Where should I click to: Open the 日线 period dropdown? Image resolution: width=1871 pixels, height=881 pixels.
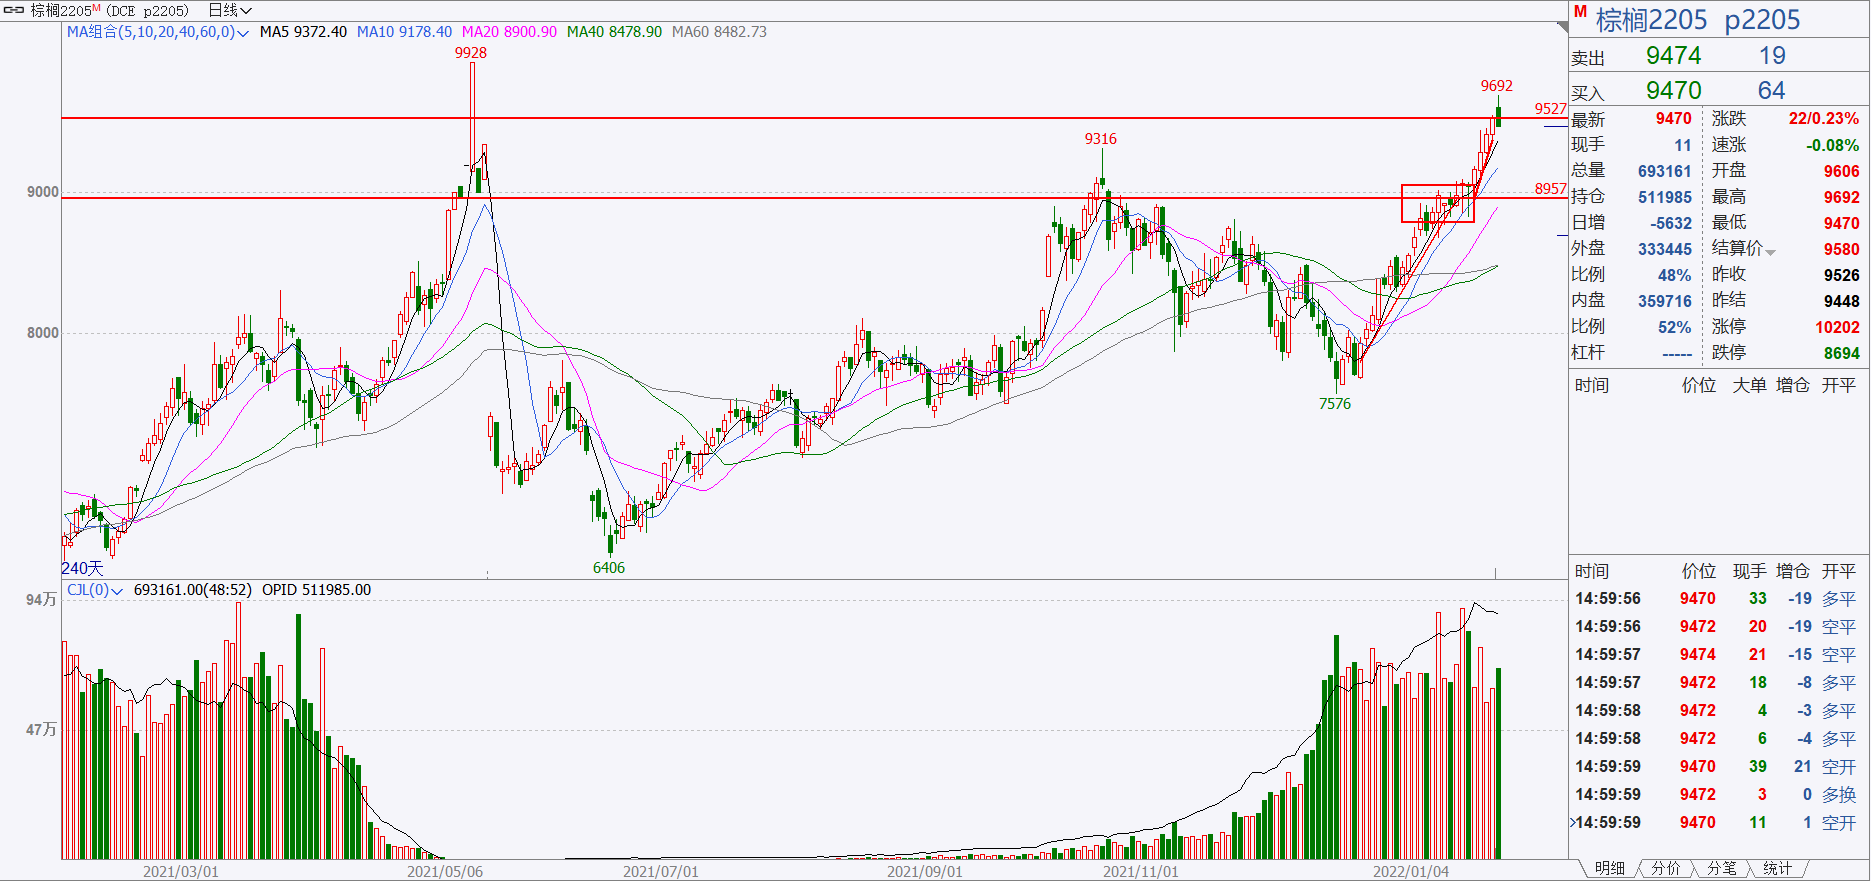pyautogui.click(x=230, y=10)
